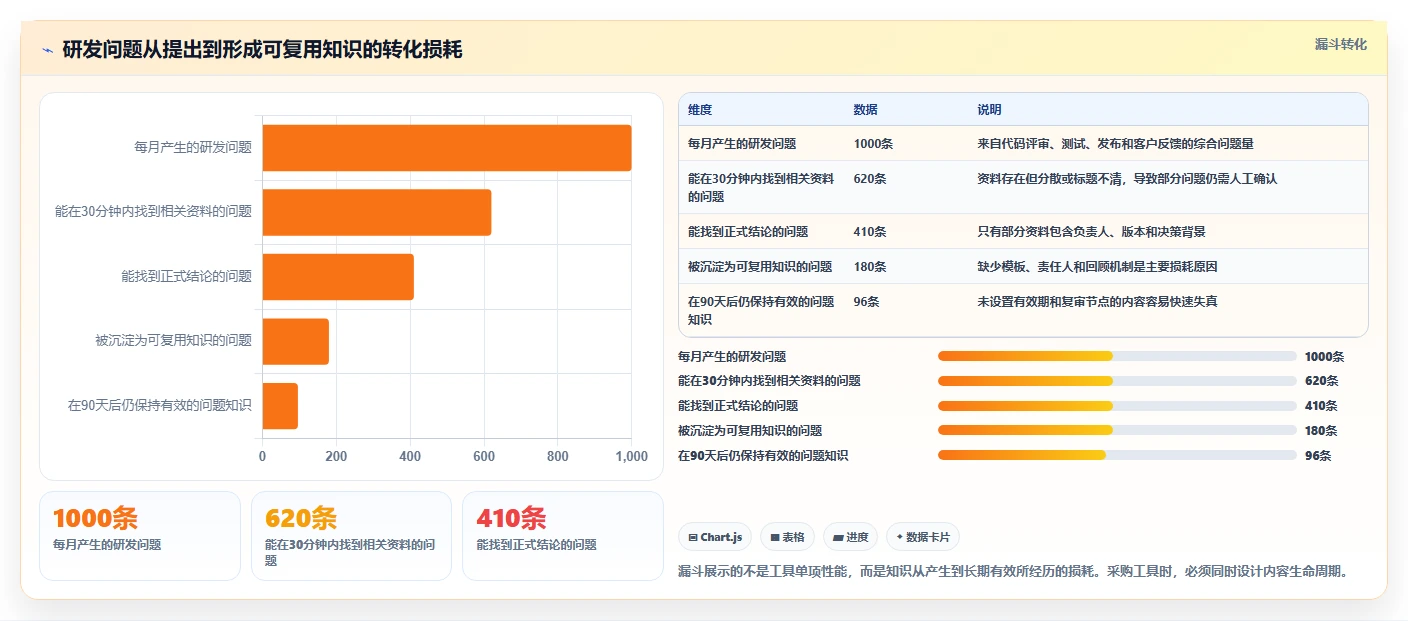Click the 维度 column header

(x=700, y=110)
